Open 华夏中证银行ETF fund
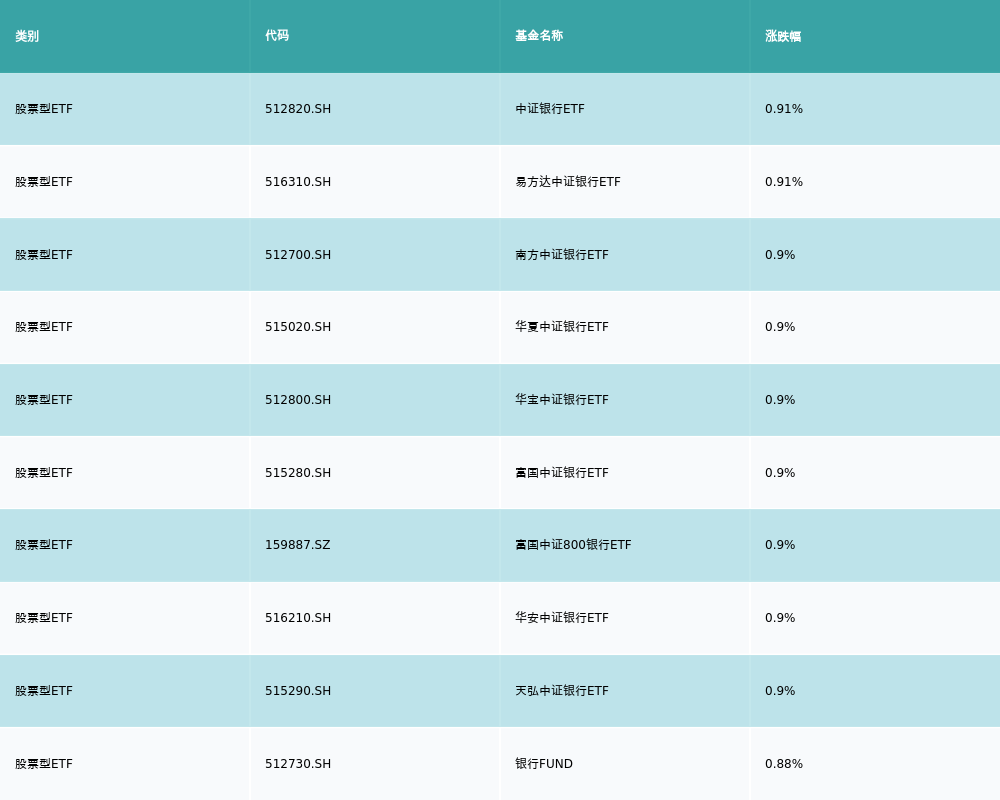This screenshot has width=1000, height=800. (562, 327)
